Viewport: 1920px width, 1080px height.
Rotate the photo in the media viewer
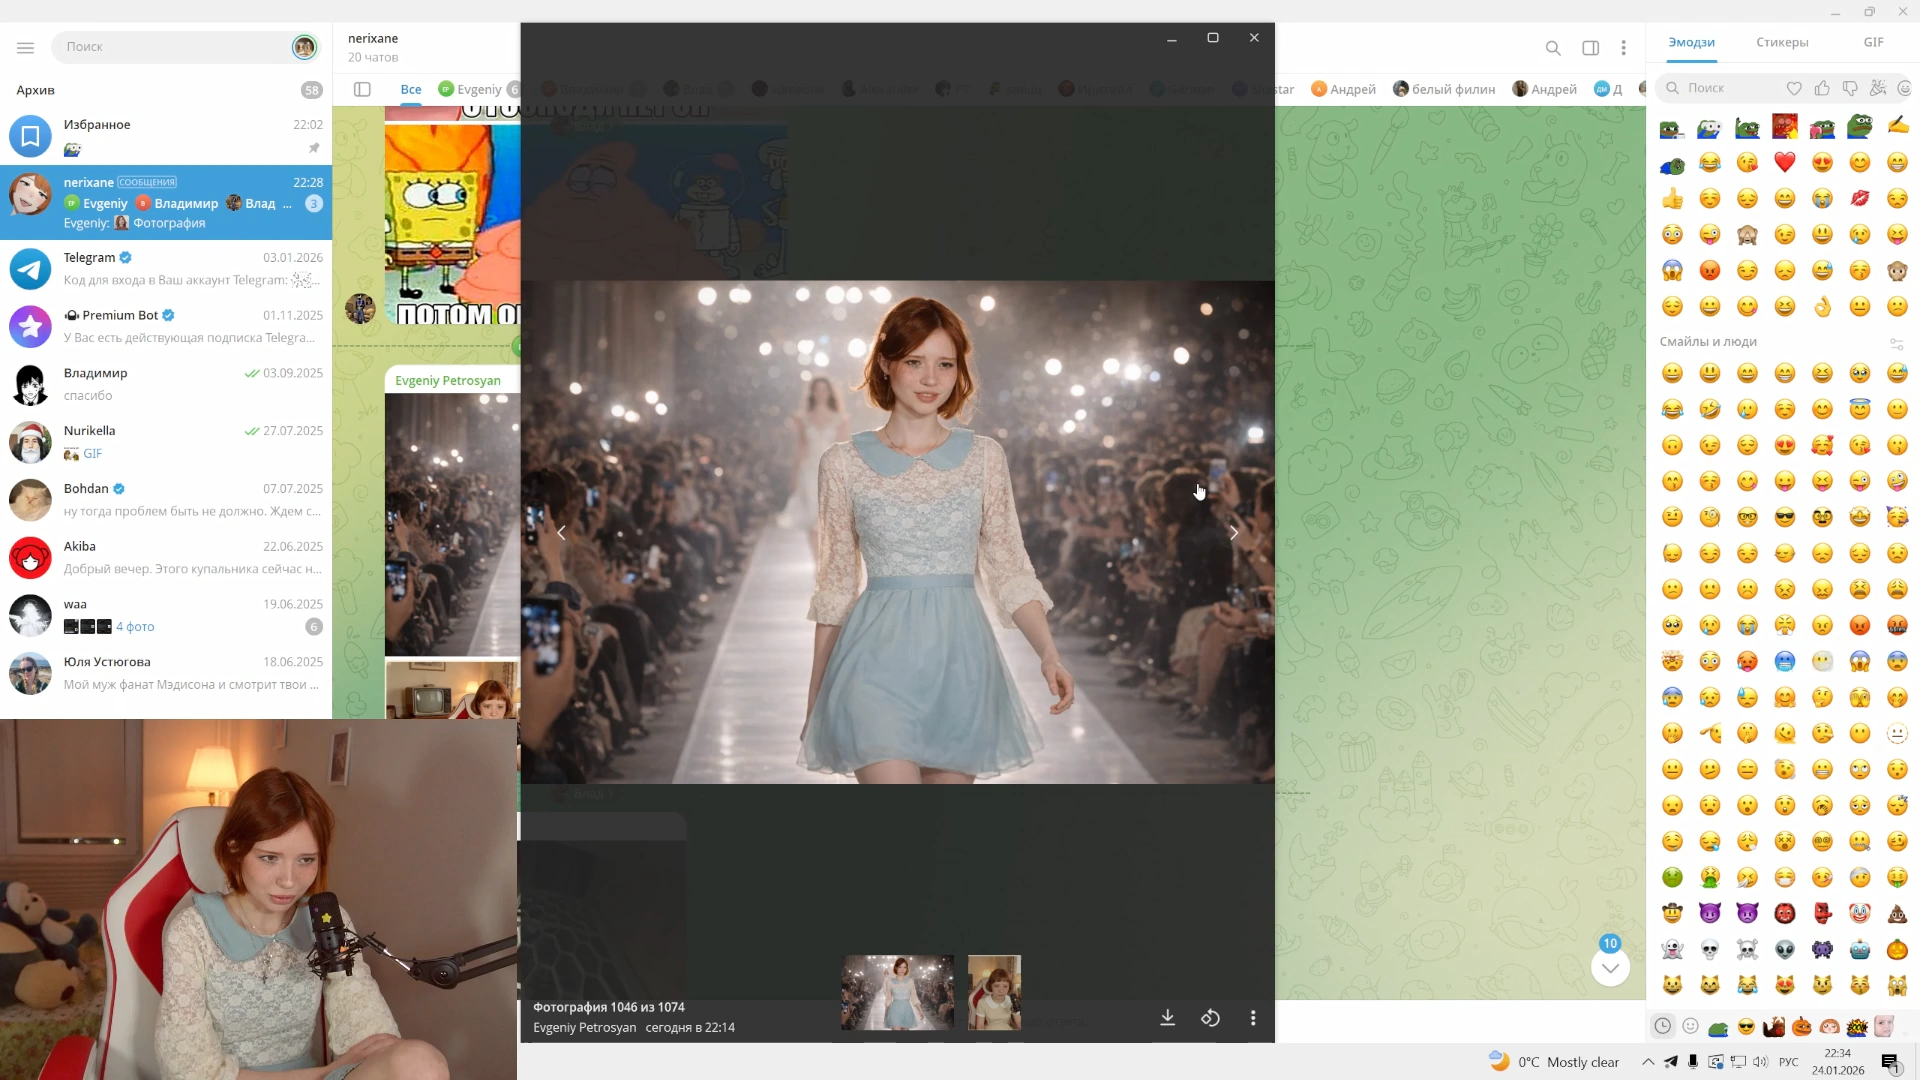click(x=1210, y=1018)
